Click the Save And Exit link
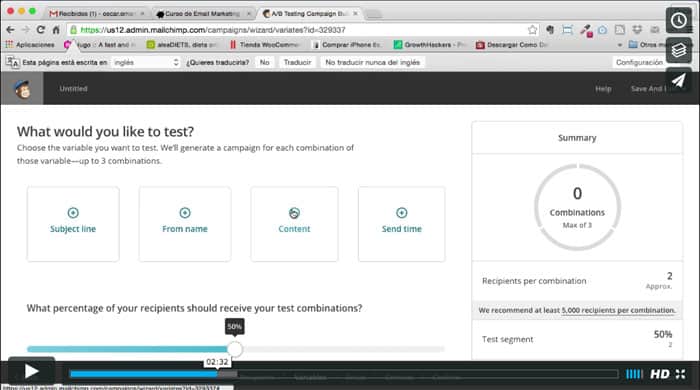The image size is (700, 390). click(x=648, y=89)
